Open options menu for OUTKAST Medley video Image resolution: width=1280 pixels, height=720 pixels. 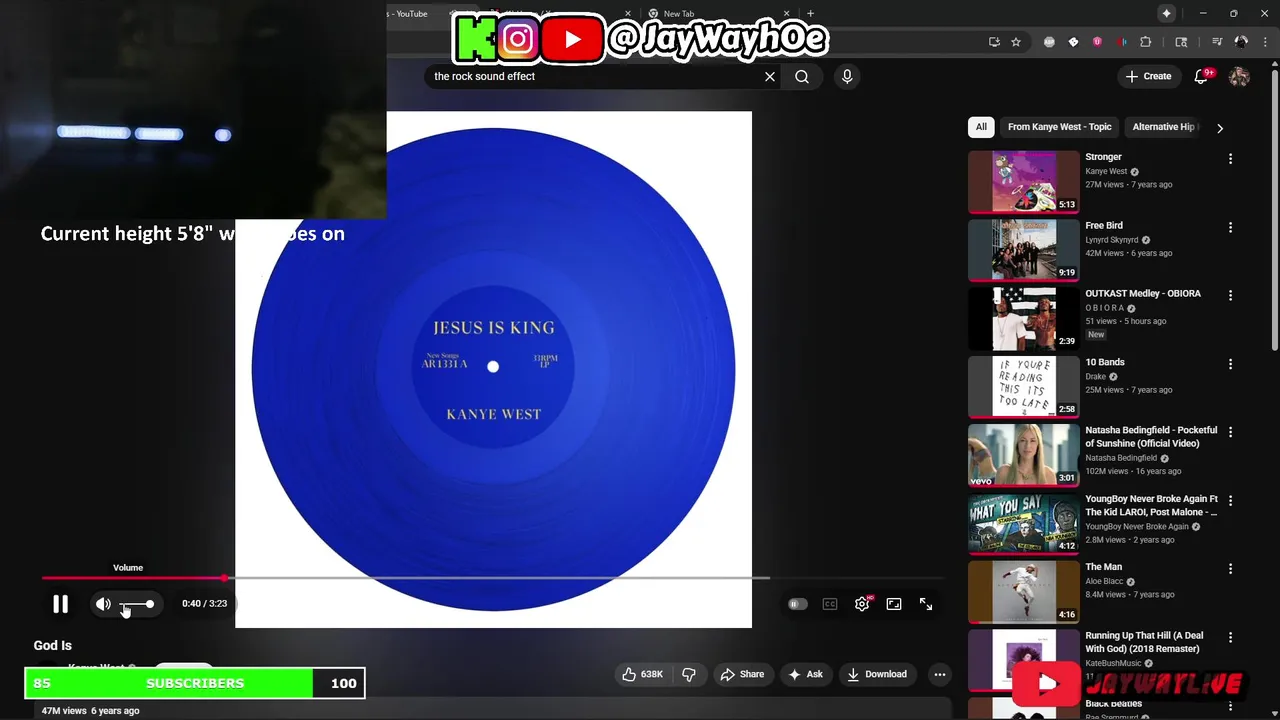point(1230,296)
